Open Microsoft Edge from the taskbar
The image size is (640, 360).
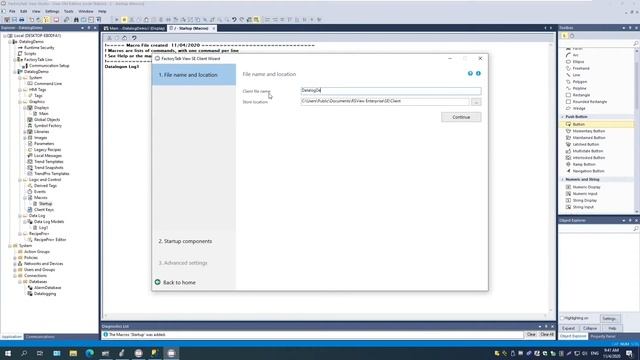pos(89,353)
